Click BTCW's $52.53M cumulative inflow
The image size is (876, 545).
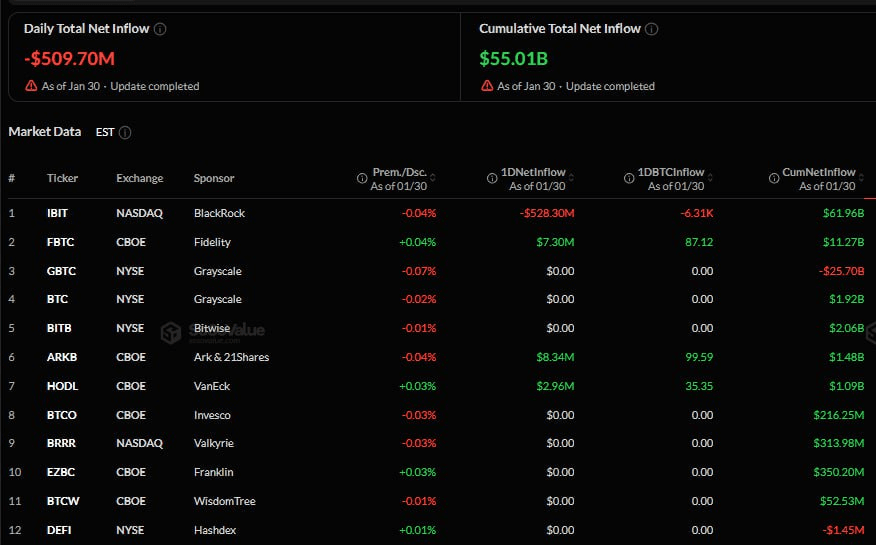(x=842, y=501)
